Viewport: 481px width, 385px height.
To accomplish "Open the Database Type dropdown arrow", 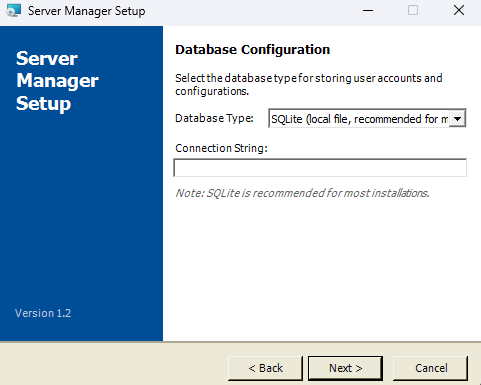I will point(457,119).
